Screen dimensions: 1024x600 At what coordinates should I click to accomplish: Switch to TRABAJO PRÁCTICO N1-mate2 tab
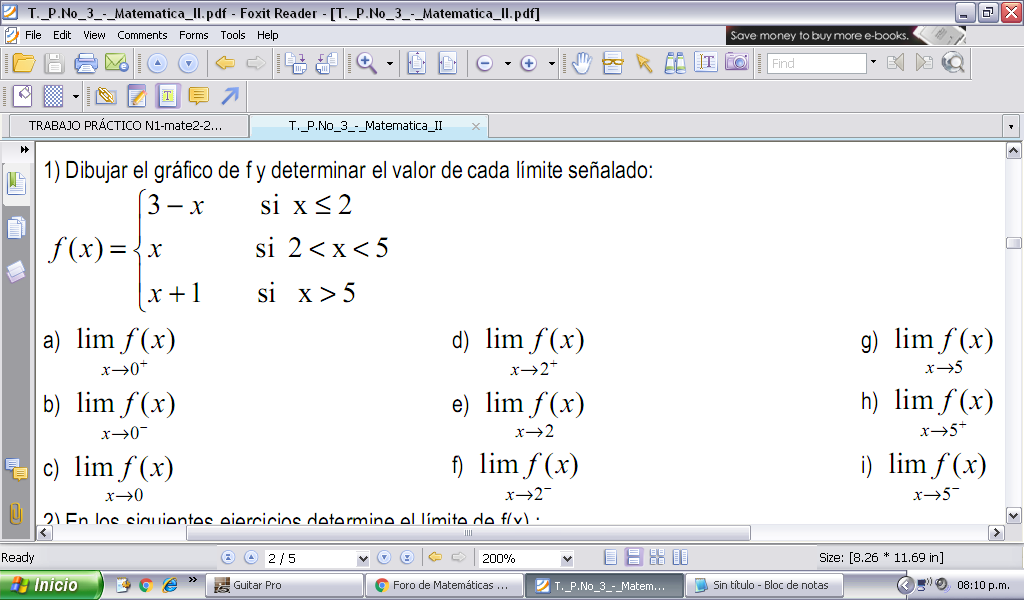(x=125, y=126)
